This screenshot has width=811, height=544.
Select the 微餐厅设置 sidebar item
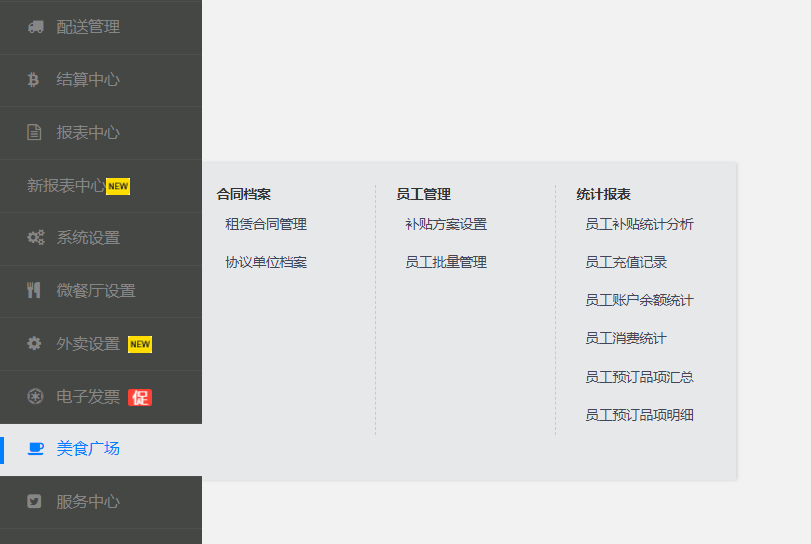[x=101, y=291]
